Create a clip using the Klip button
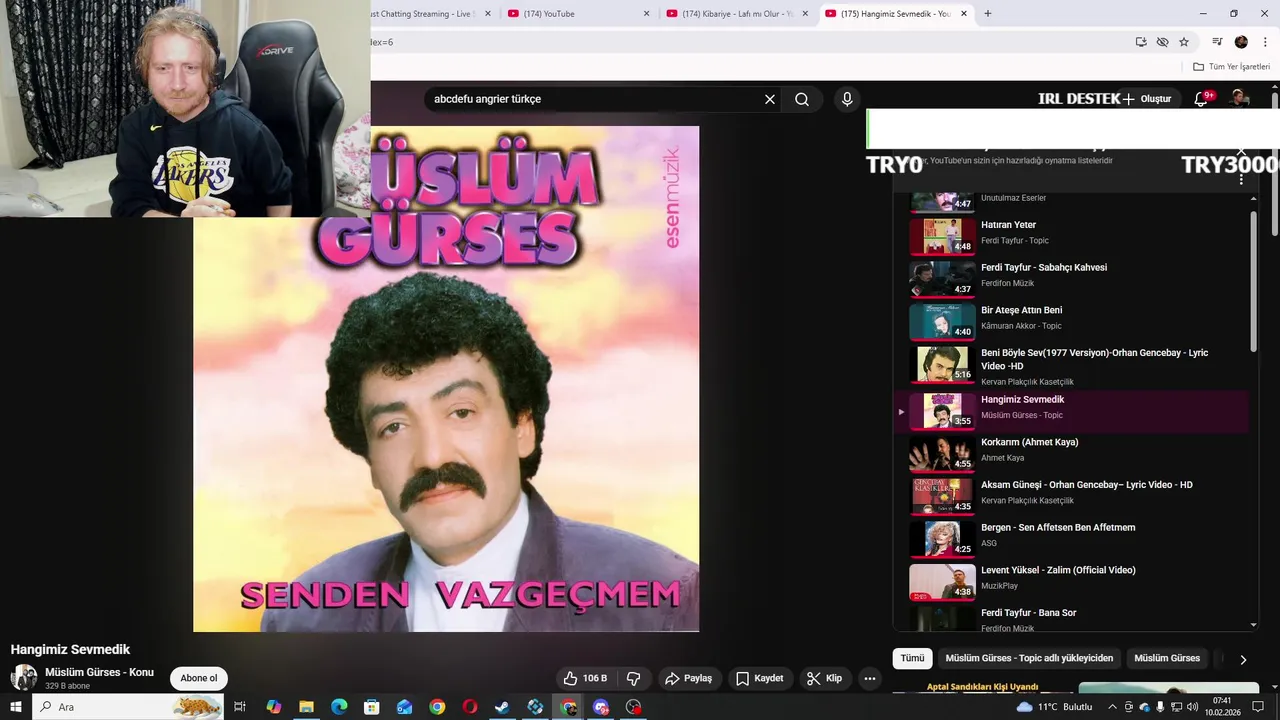 (x=825, y=678)
